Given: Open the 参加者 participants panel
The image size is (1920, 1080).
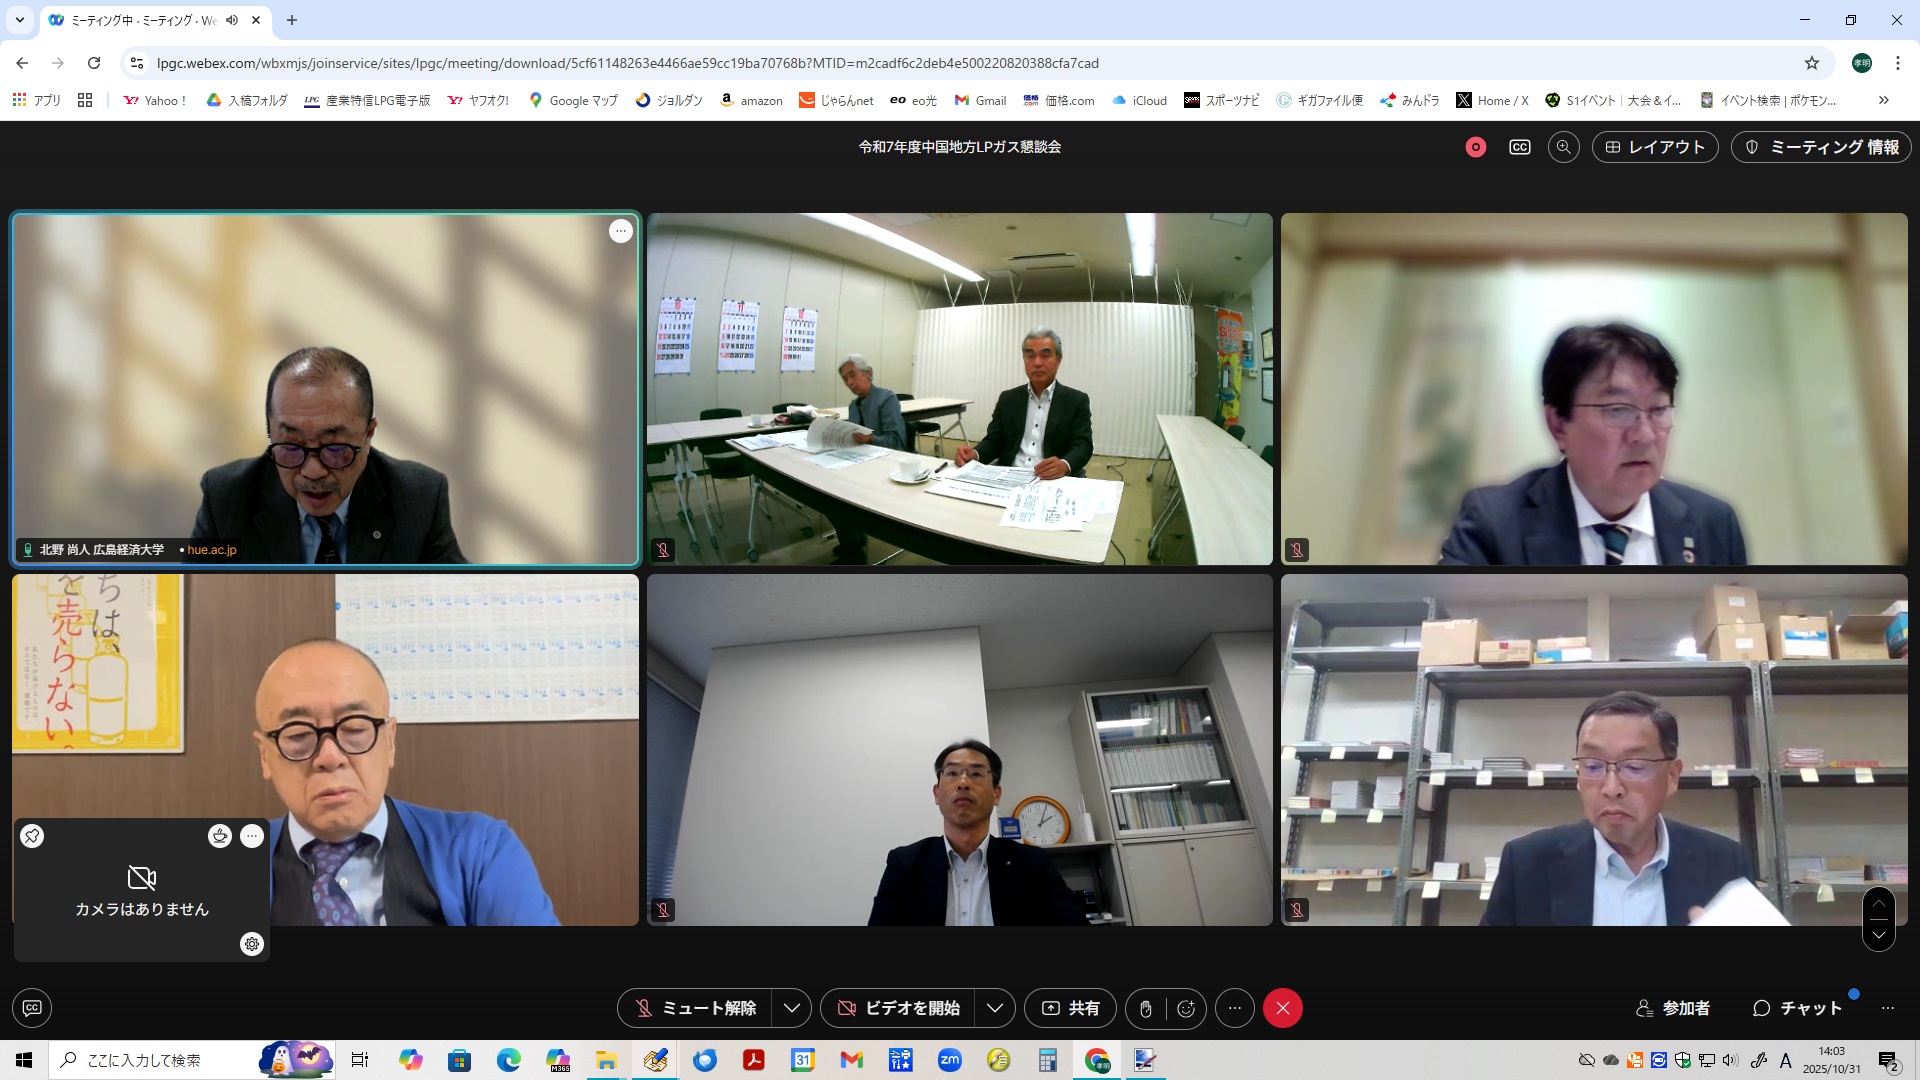Looking at the screenshot, I should [x=1672, y=1008].
